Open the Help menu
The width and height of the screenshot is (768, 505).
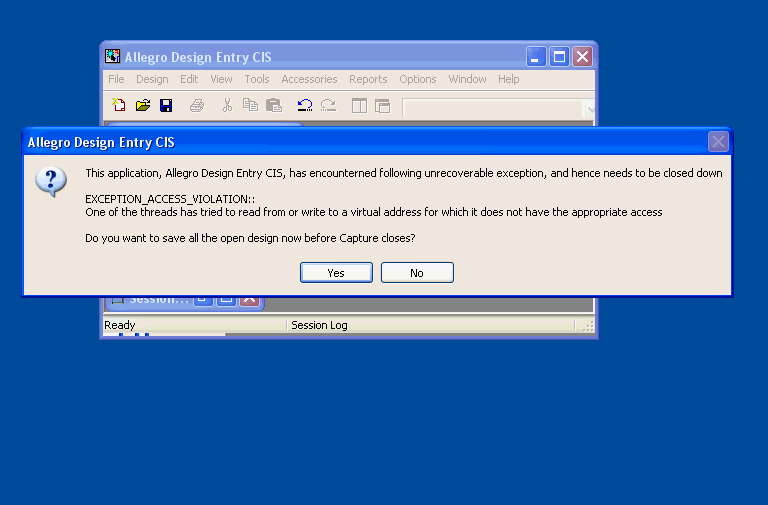[x=508, y=79]
